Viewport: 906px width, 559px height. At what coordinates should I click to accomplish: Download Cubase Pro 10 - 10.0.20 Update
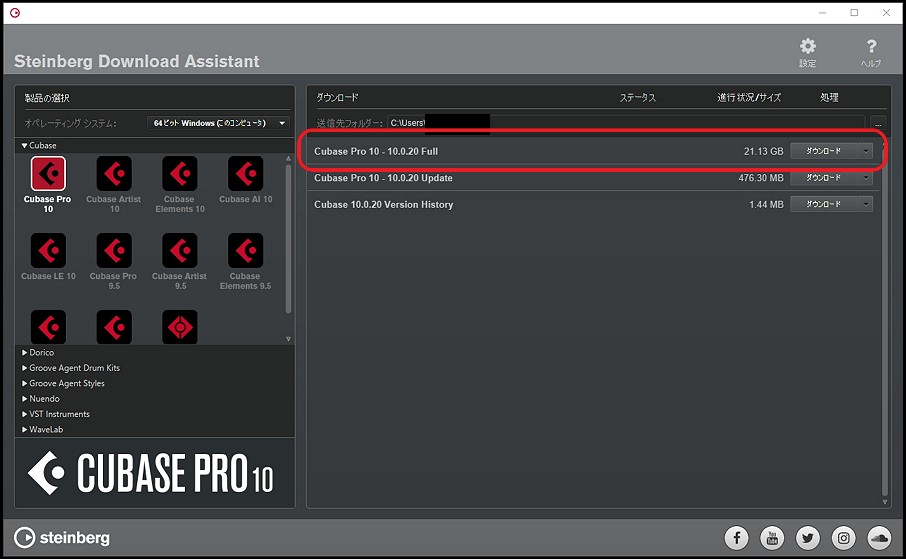tap(824, 177)
